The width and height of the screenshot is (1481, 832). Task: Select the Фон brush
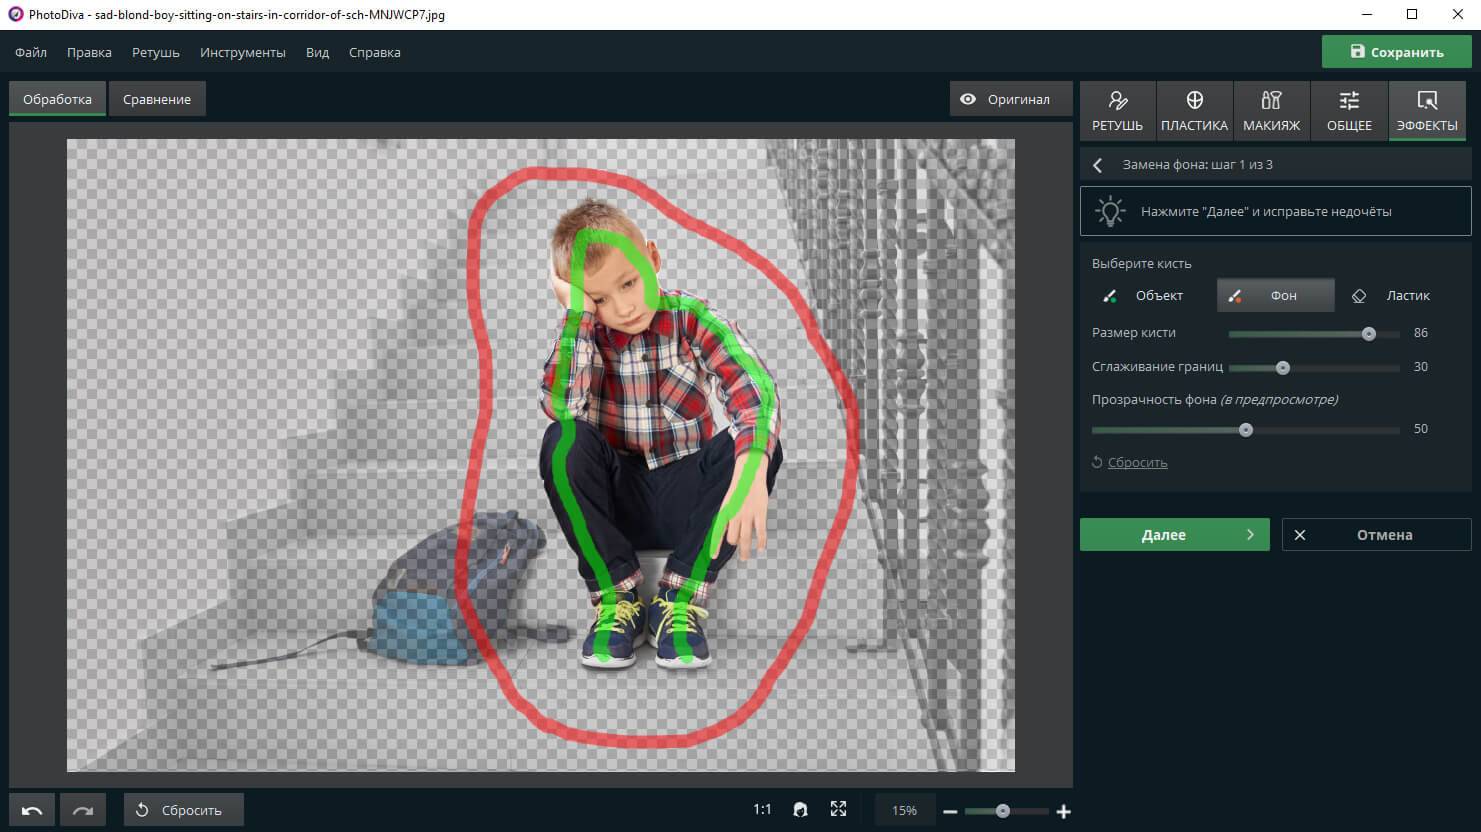(x=1275, y=295)
